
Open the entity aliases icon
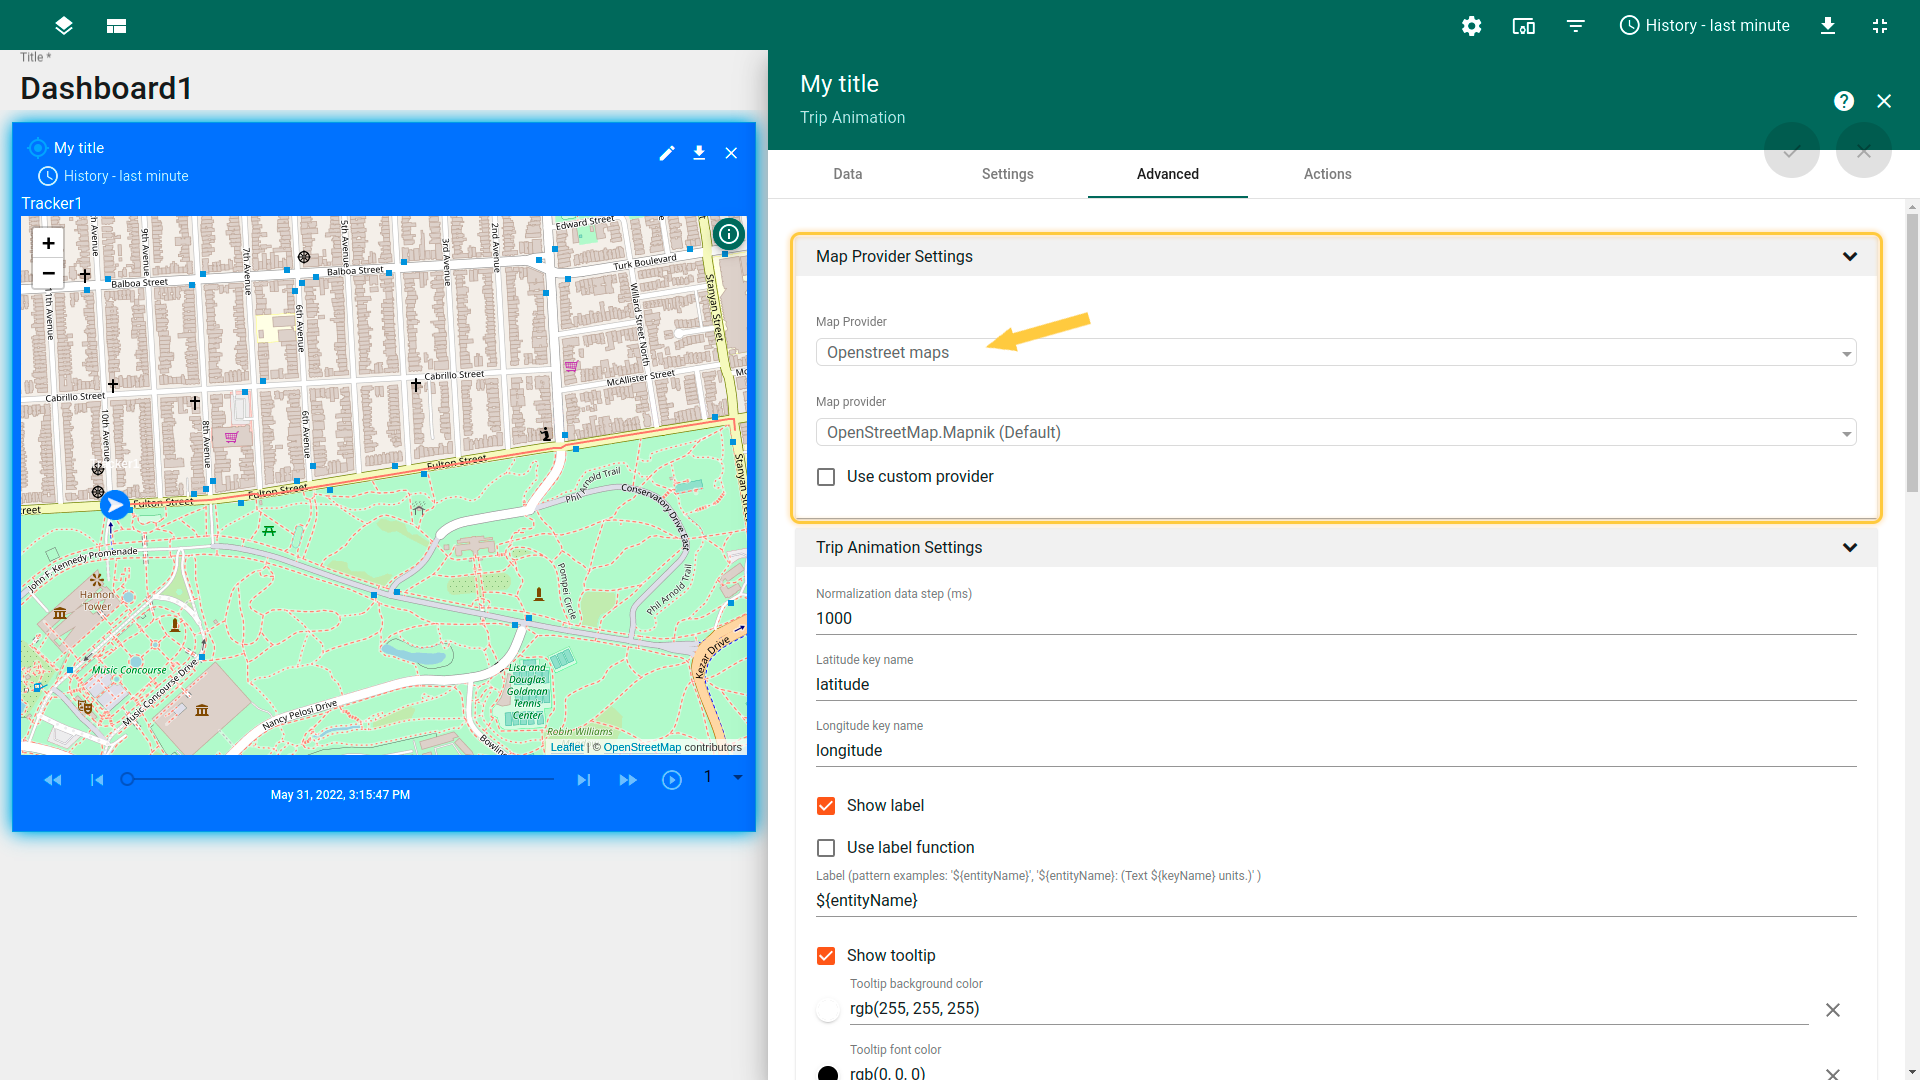[x=1523, y=26]
